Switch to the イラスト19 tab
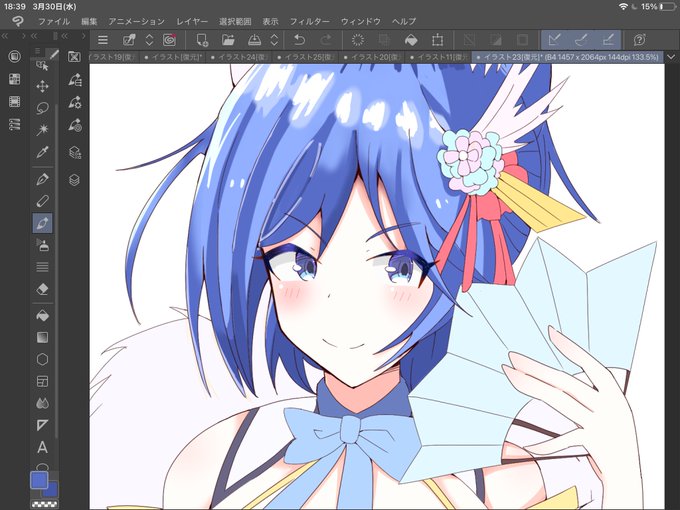The image size is (680, 510). coord(114,57)
